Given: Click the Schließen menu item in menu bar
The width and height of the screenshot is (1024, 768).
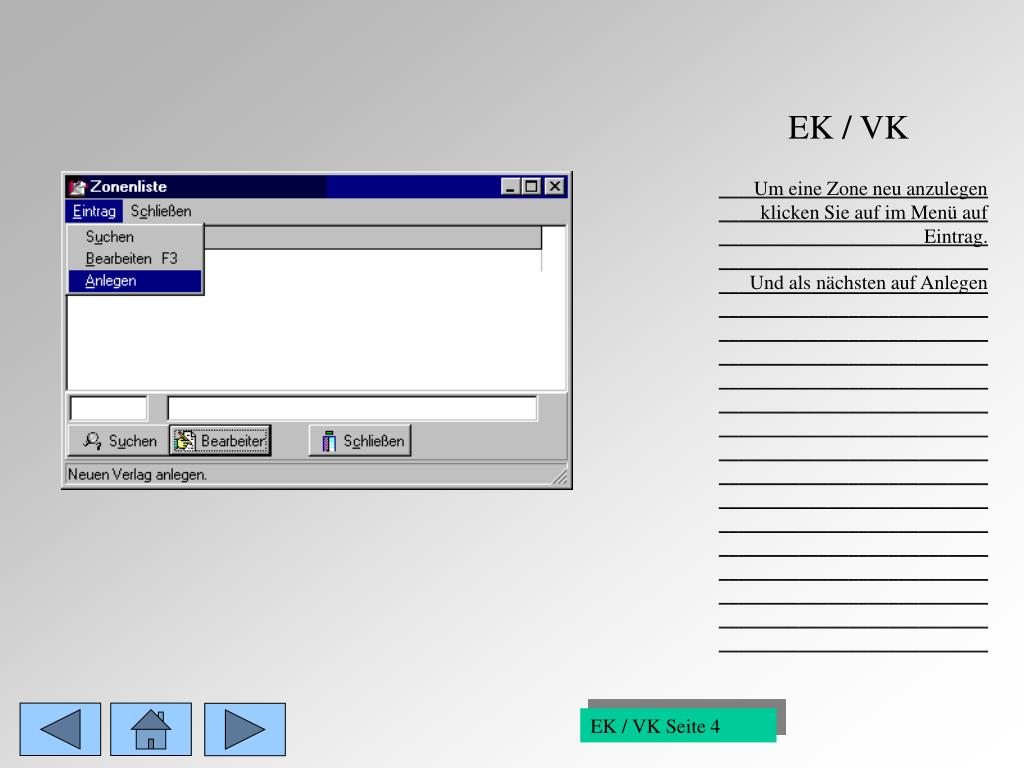Looking at the screenshot, I should click(x=161, y=211).
